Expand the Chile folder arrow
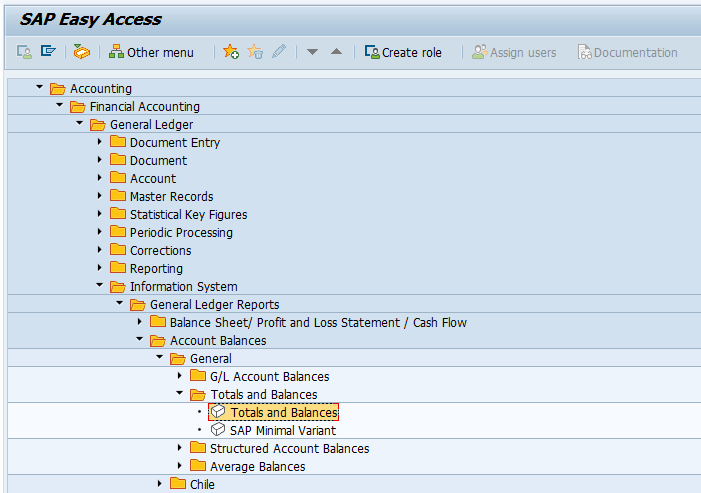The image size is (701, 493). (x=160, y=483)
